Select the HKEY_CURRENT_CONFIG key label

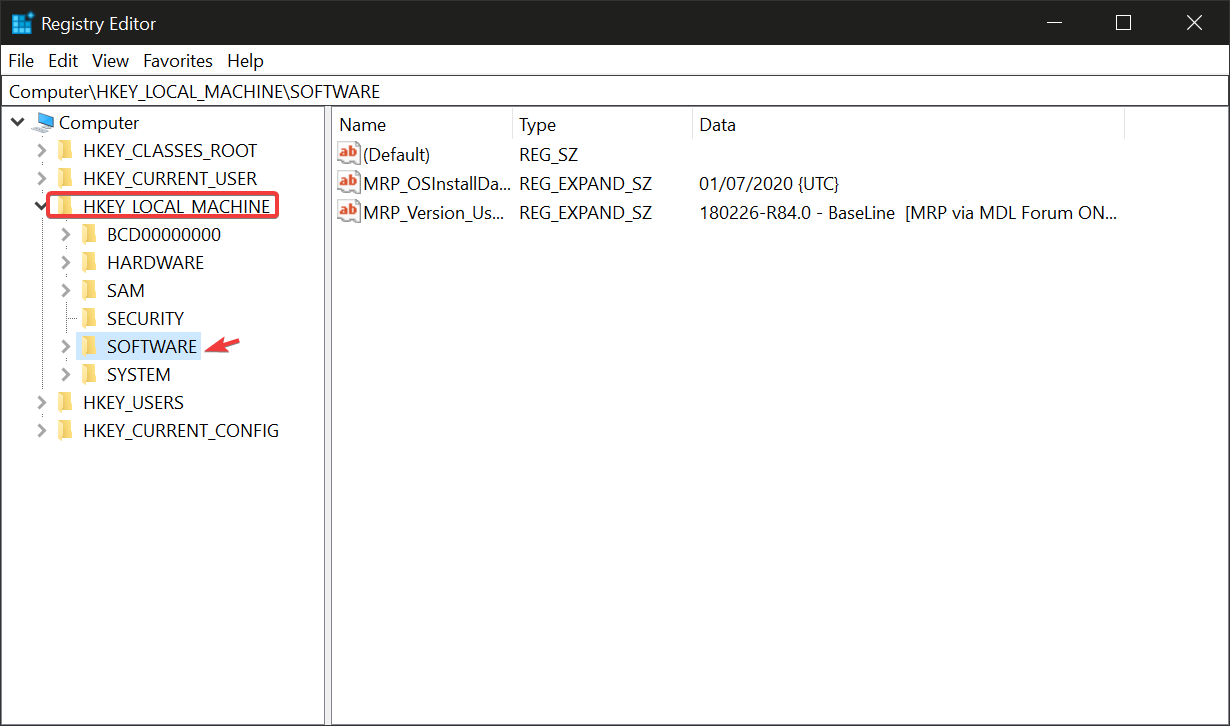click(x=181, y=431)
